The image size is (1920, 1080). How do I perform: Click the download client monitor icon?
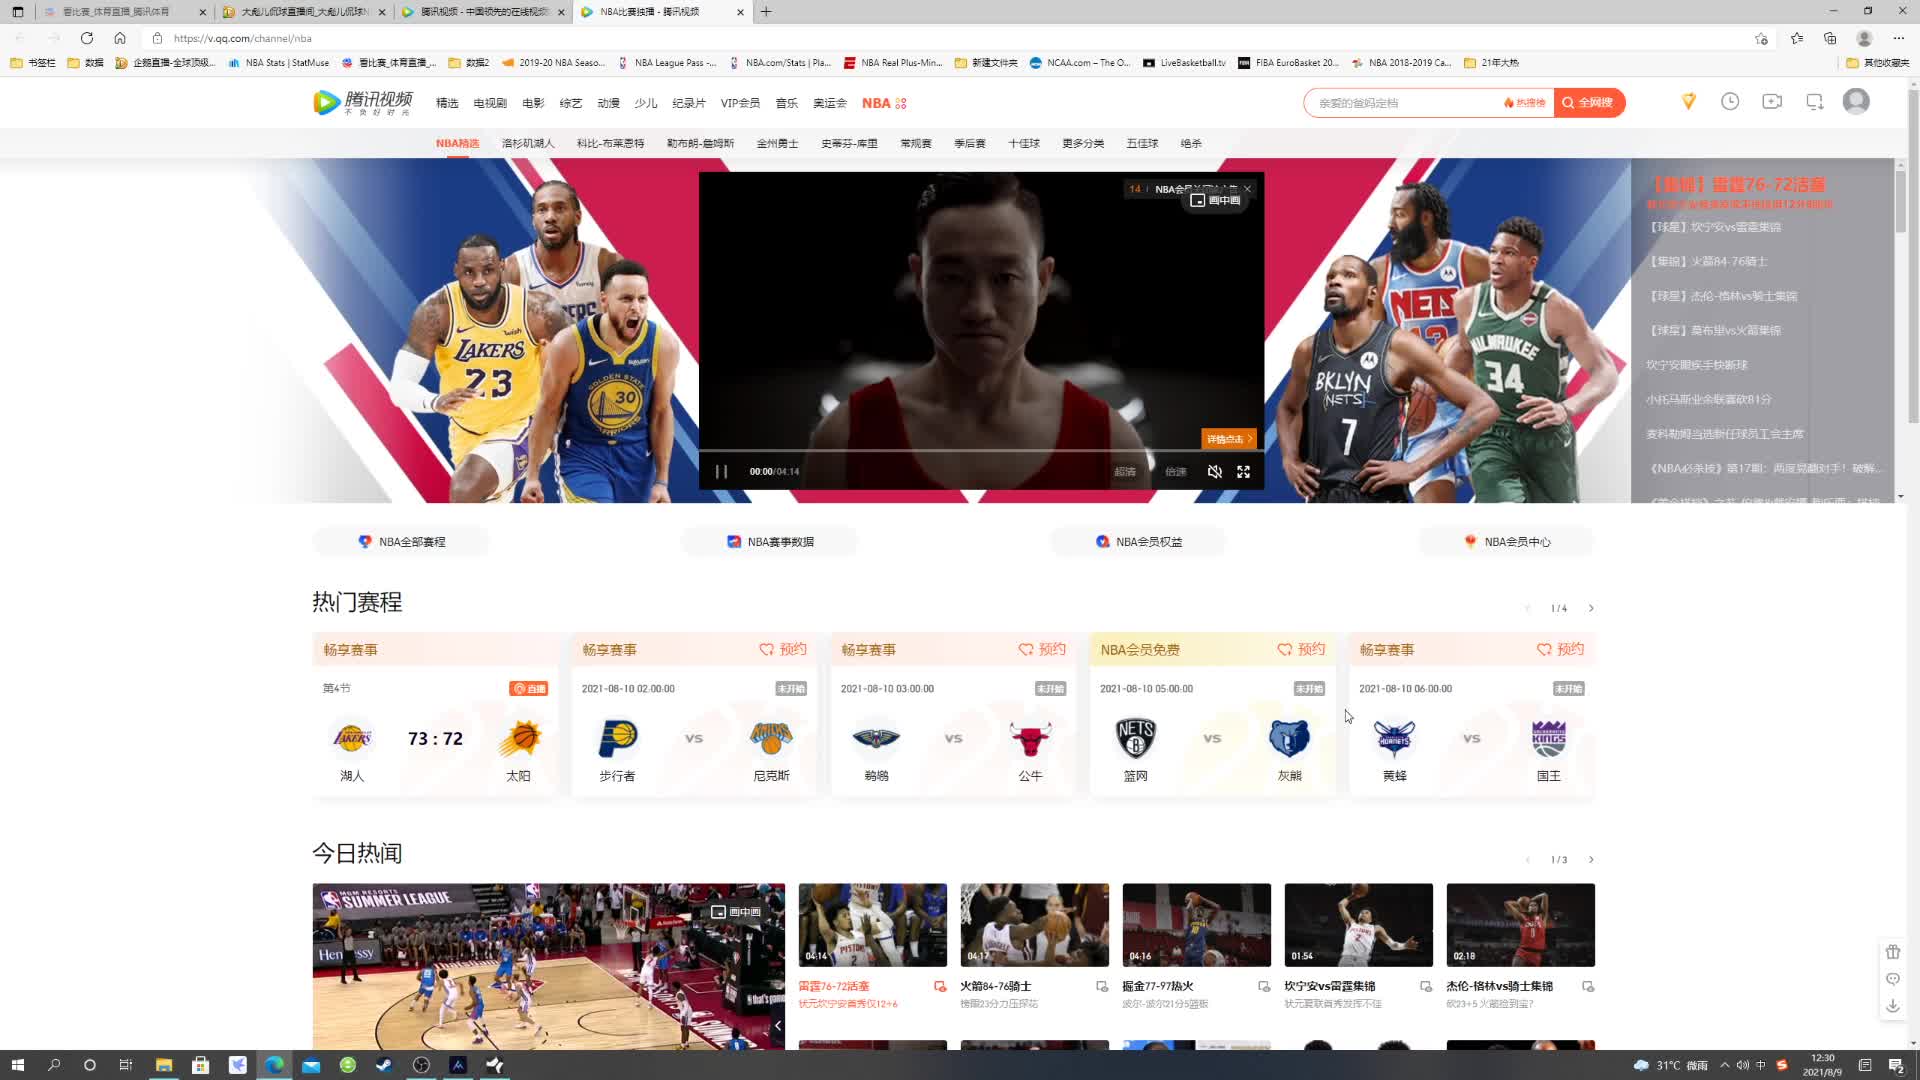[x=1815, y=102]
